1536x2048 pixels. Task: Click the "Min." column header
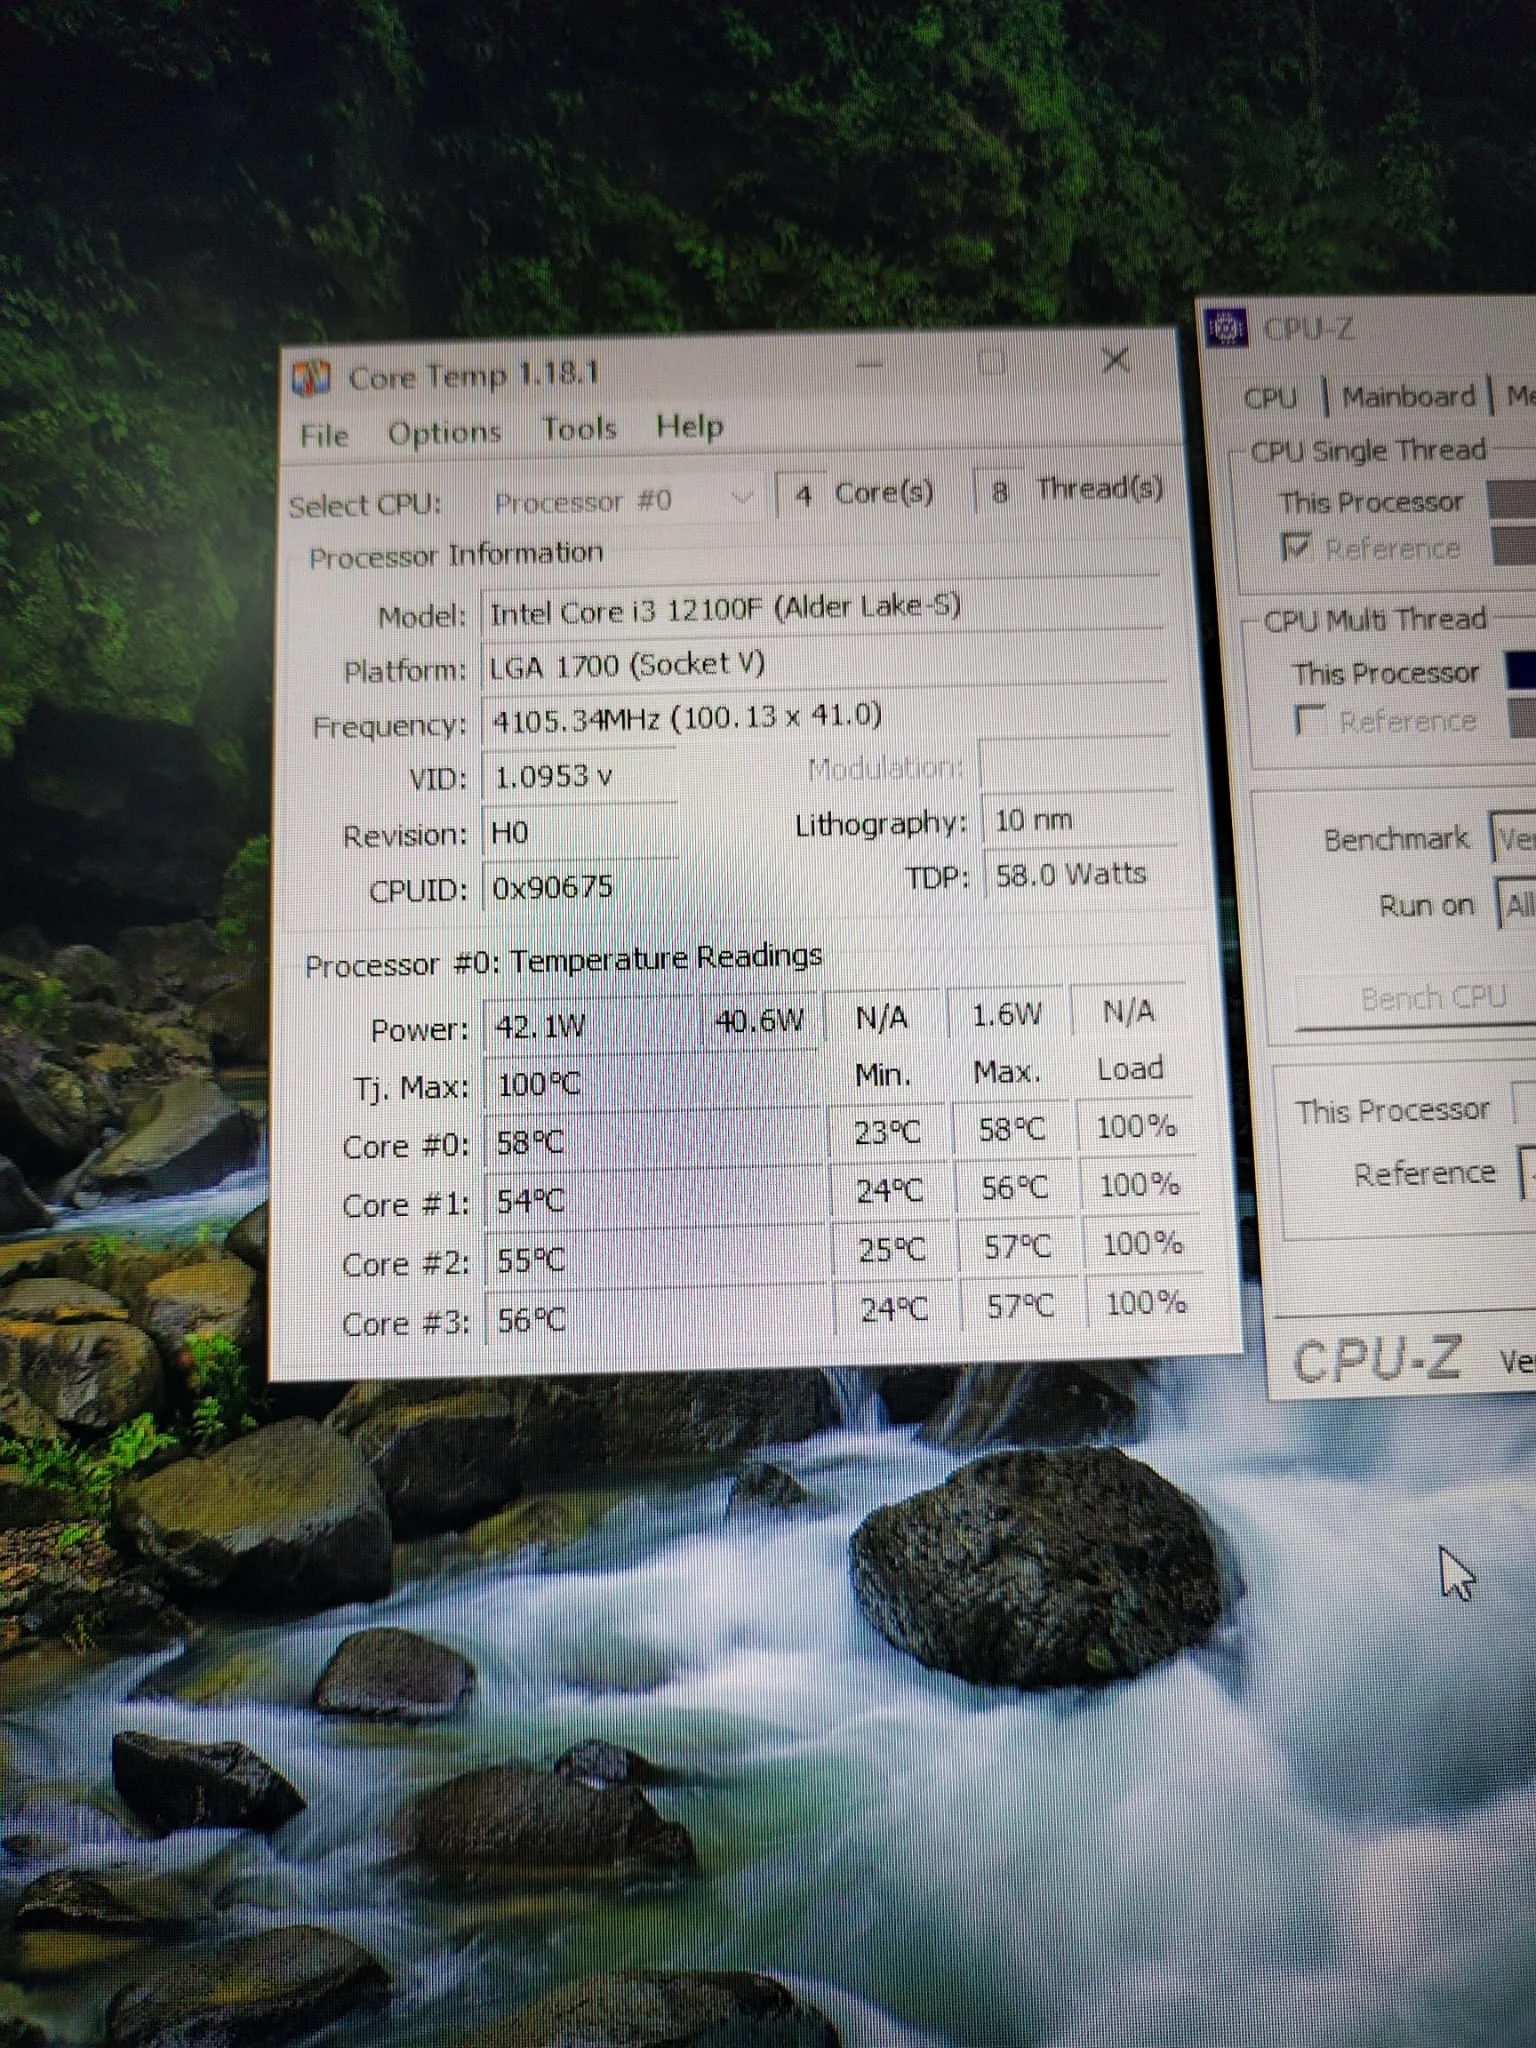click(883, 1075)
